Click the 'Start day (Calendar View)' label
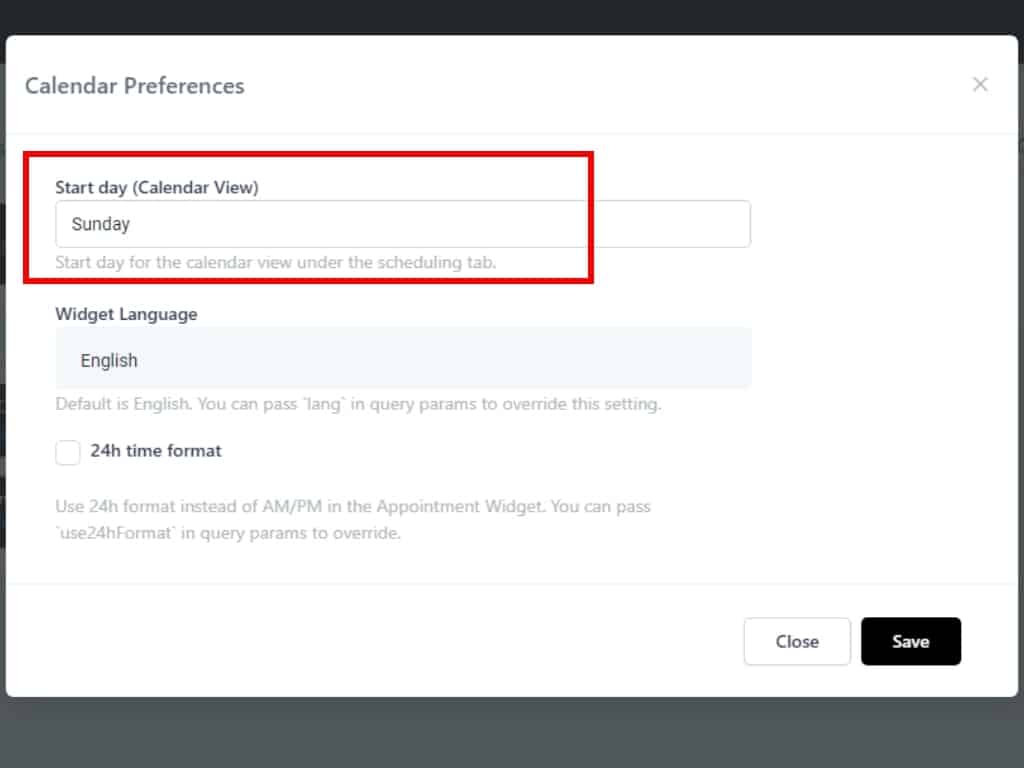Image resolution: width=1024 pixels, height=768 pixels. click(156, 187)
